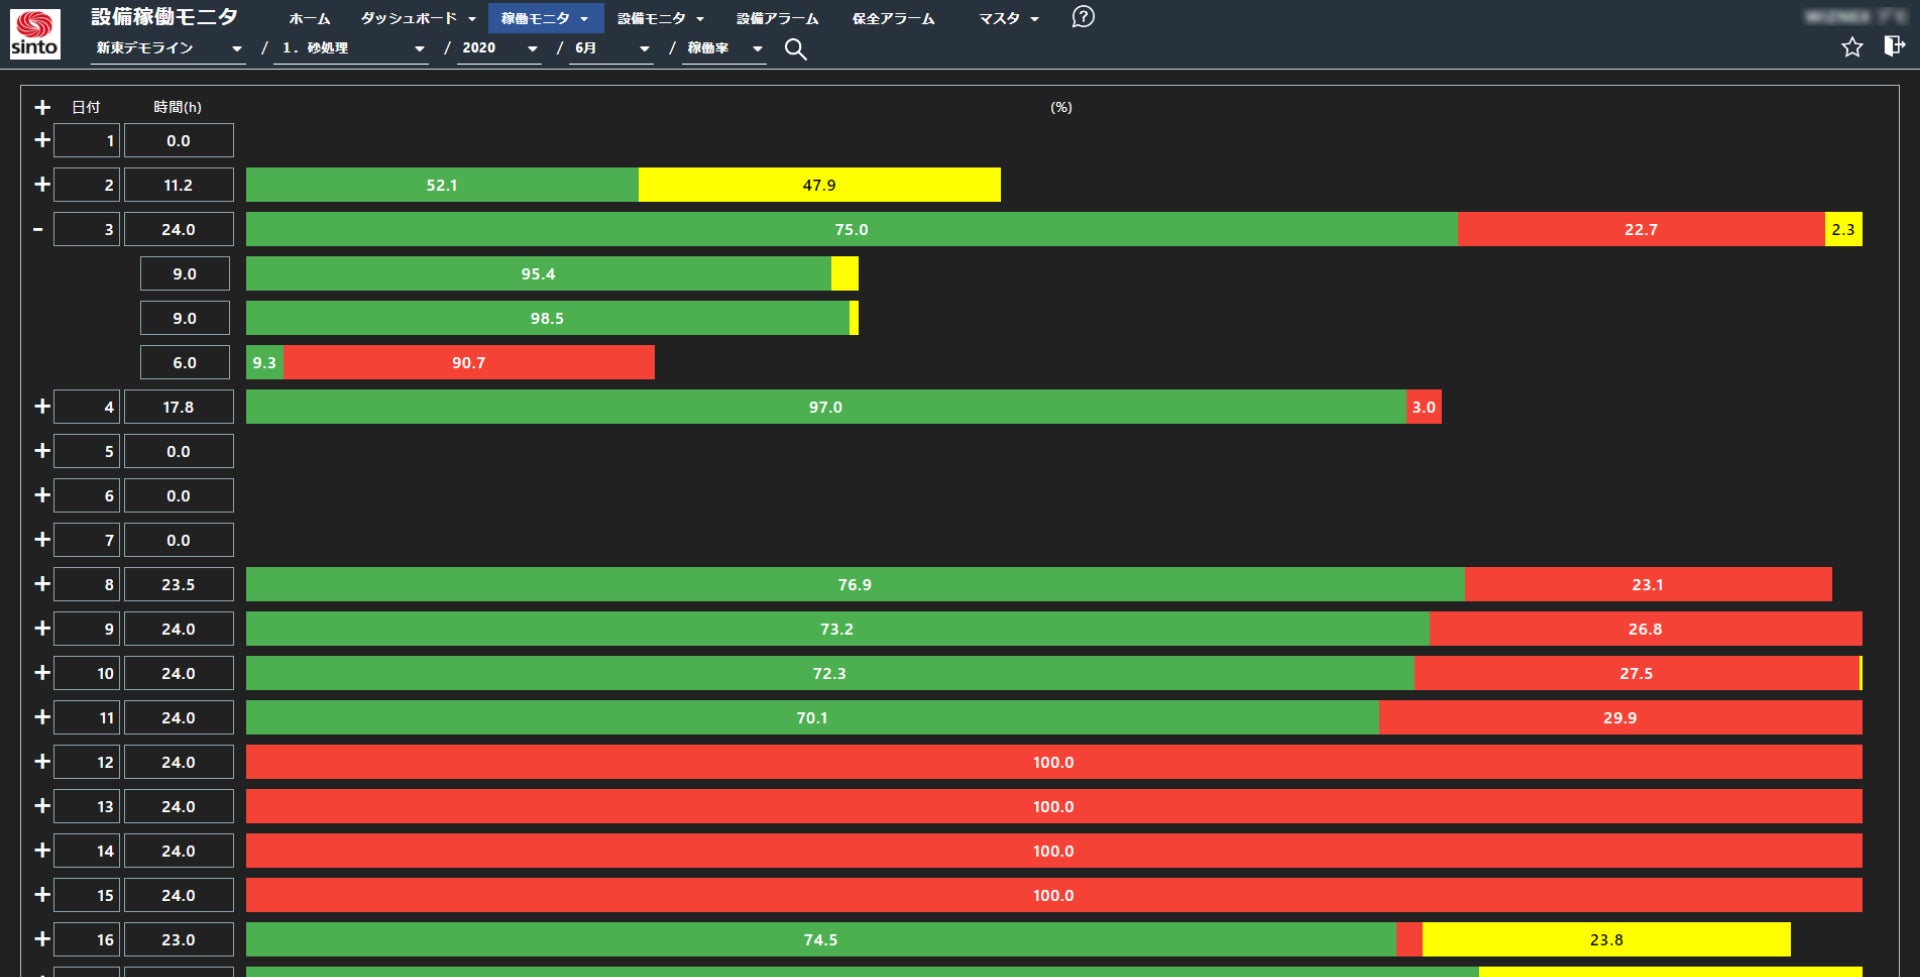Go to 保全アラーム page
Image resolution: width=1920 pixels, height=977 pixels.
893,18
